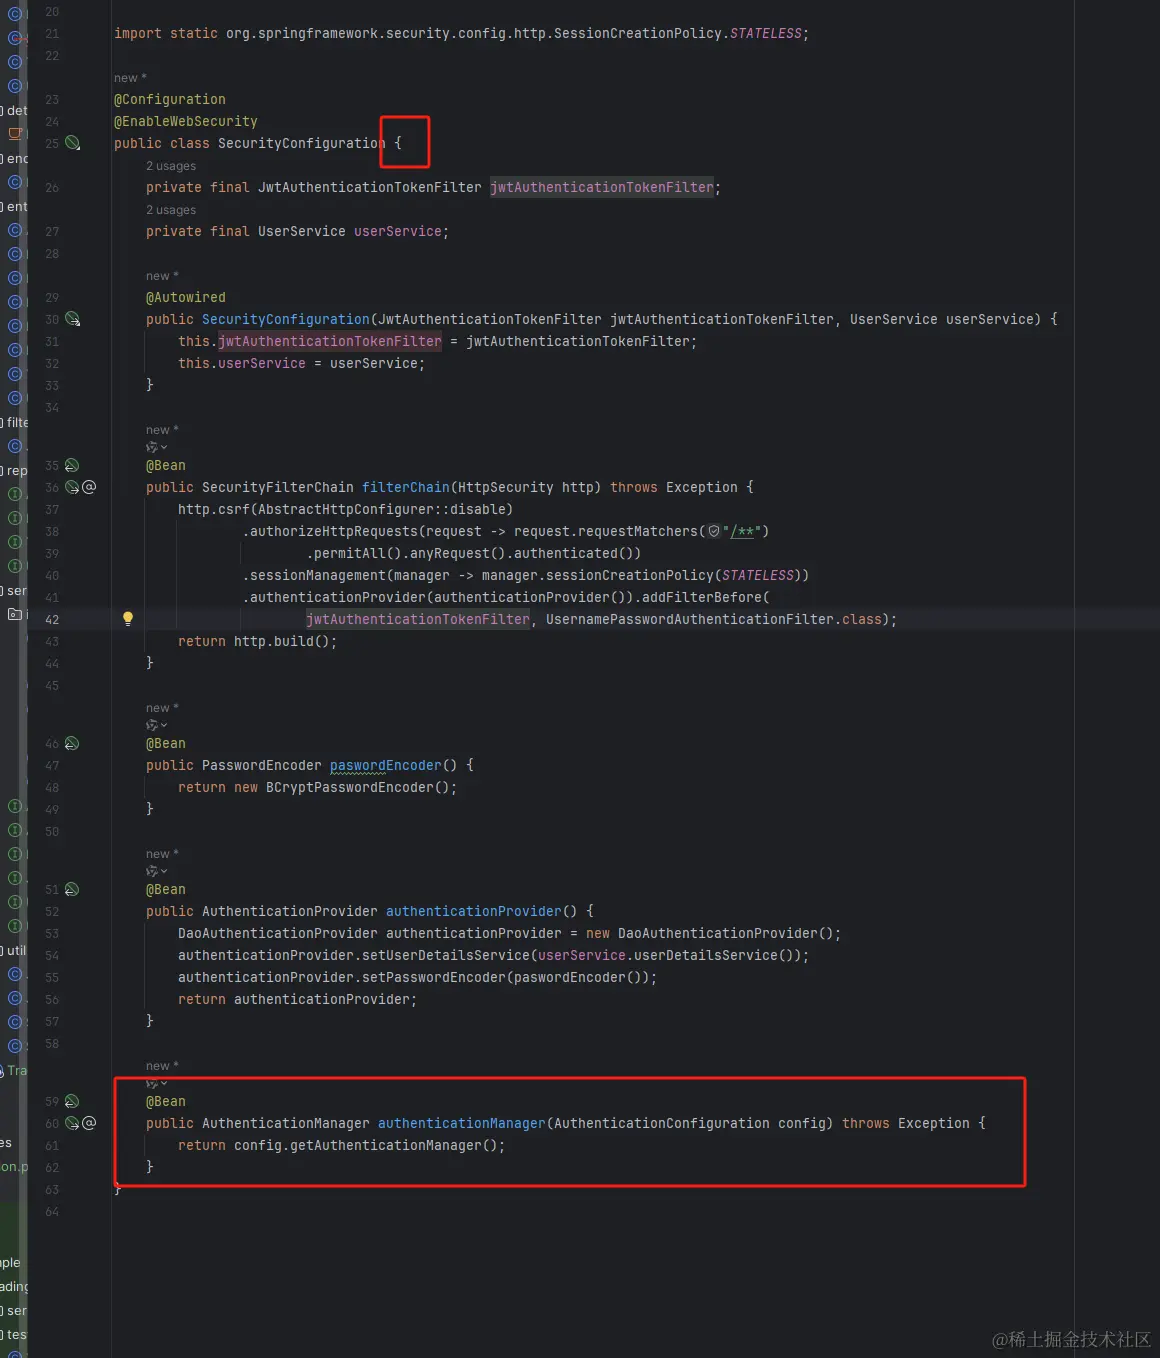
Task: Click the "new *" hint above @Configuration
Action: pos(130,78)
